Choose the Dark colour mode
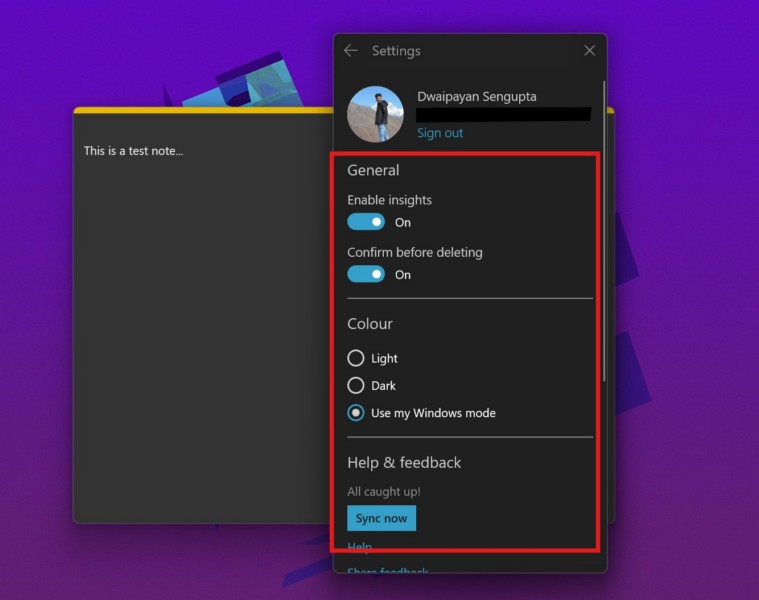 pyautogui.click(x=356, y=385)
